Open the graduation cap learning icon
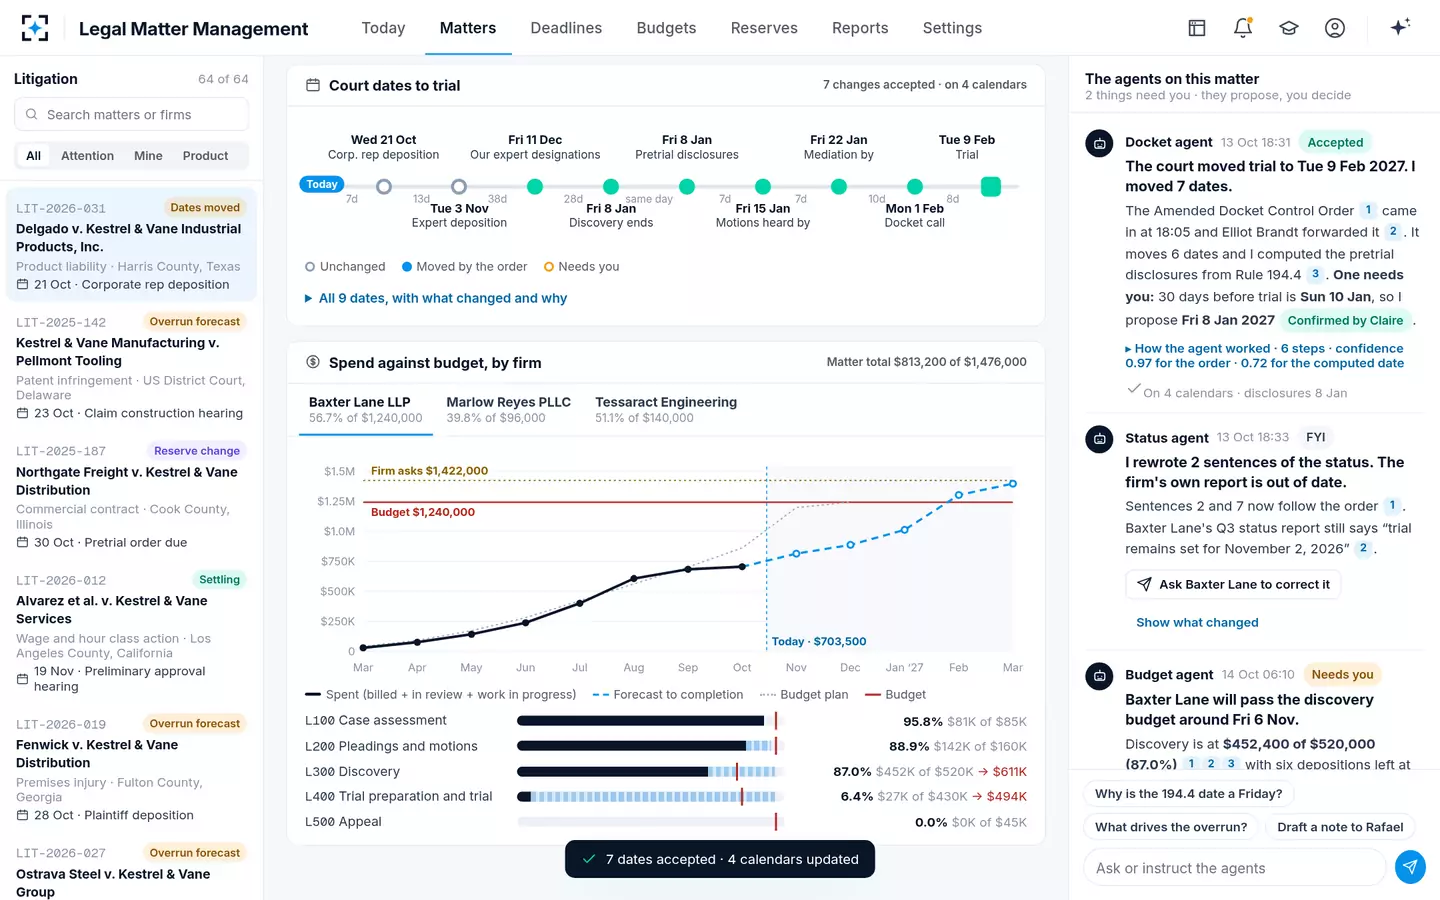 tap(1289, 28)
